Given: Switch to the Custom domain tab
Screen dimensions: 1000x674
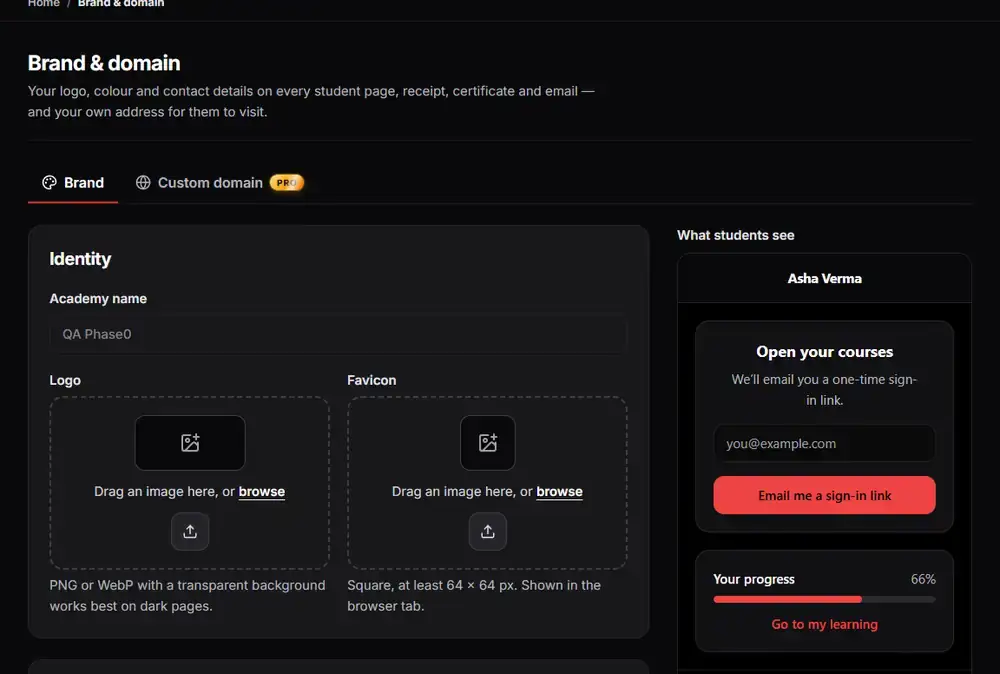Looking at the screenshot, I should point(219,183).
